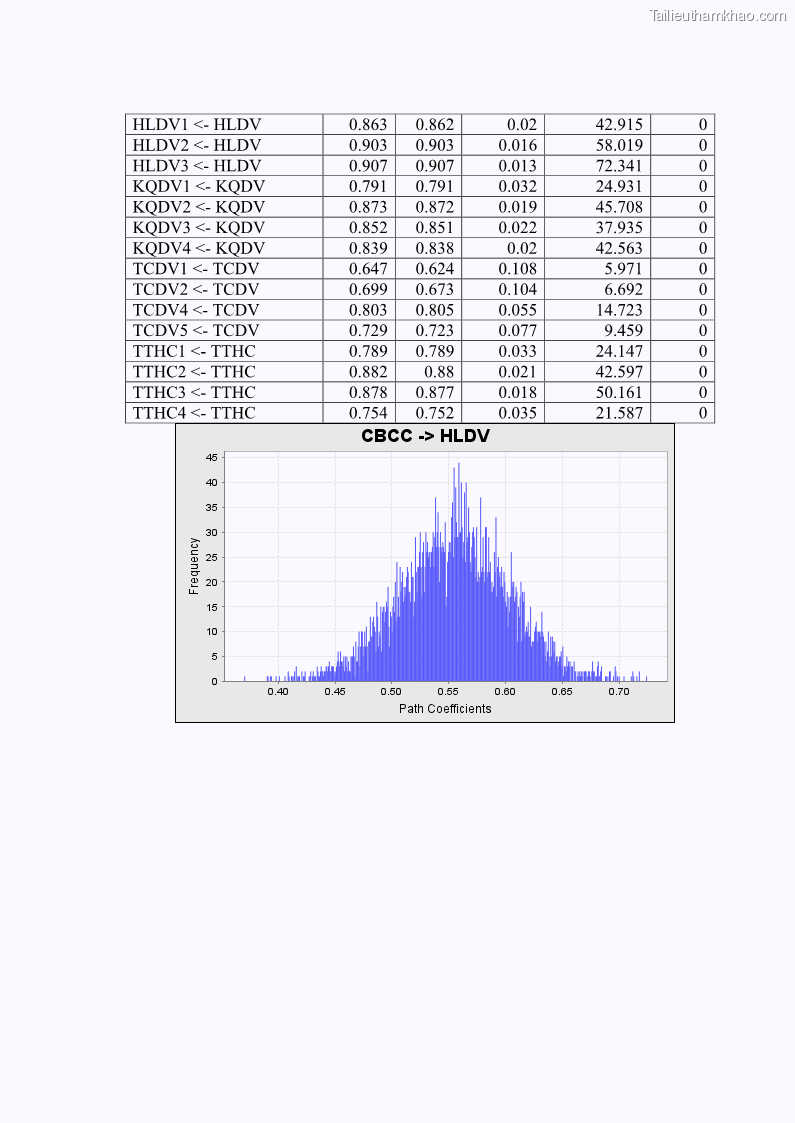Click the "Frequency" y-axis label
This screenshot has width=795, height=1123.
pyautogui.click(x=194, y=566)
